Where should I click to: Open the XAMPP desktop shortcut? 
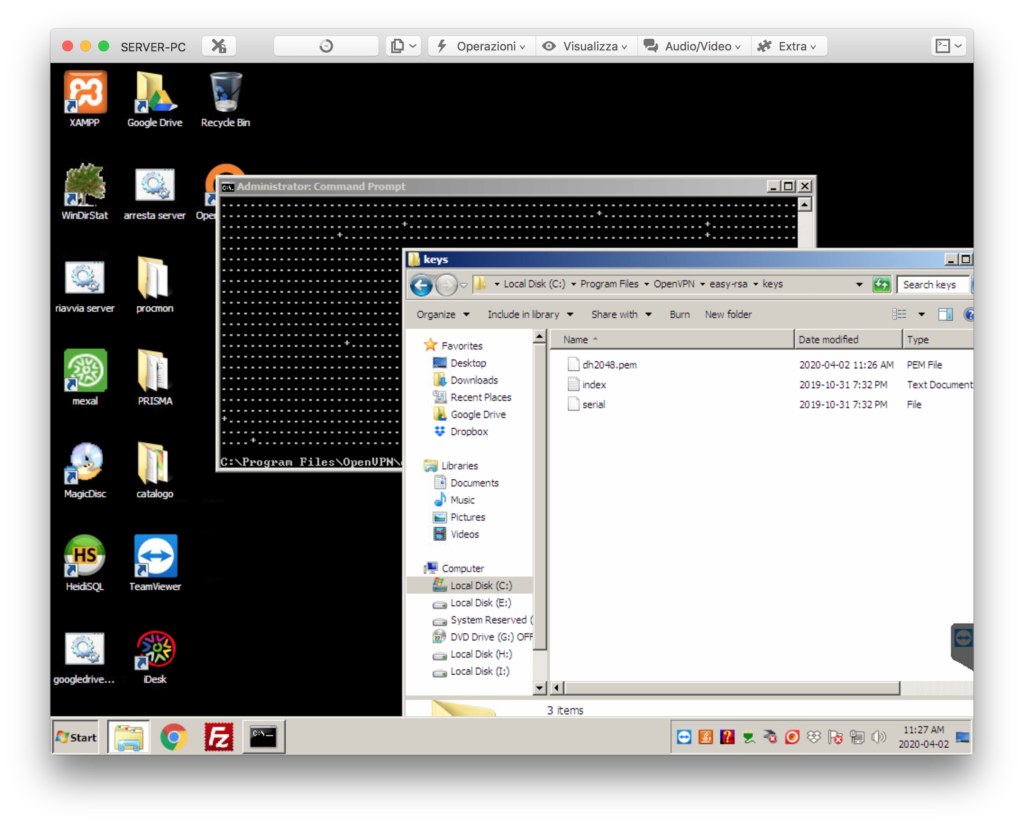click(84, 99)
